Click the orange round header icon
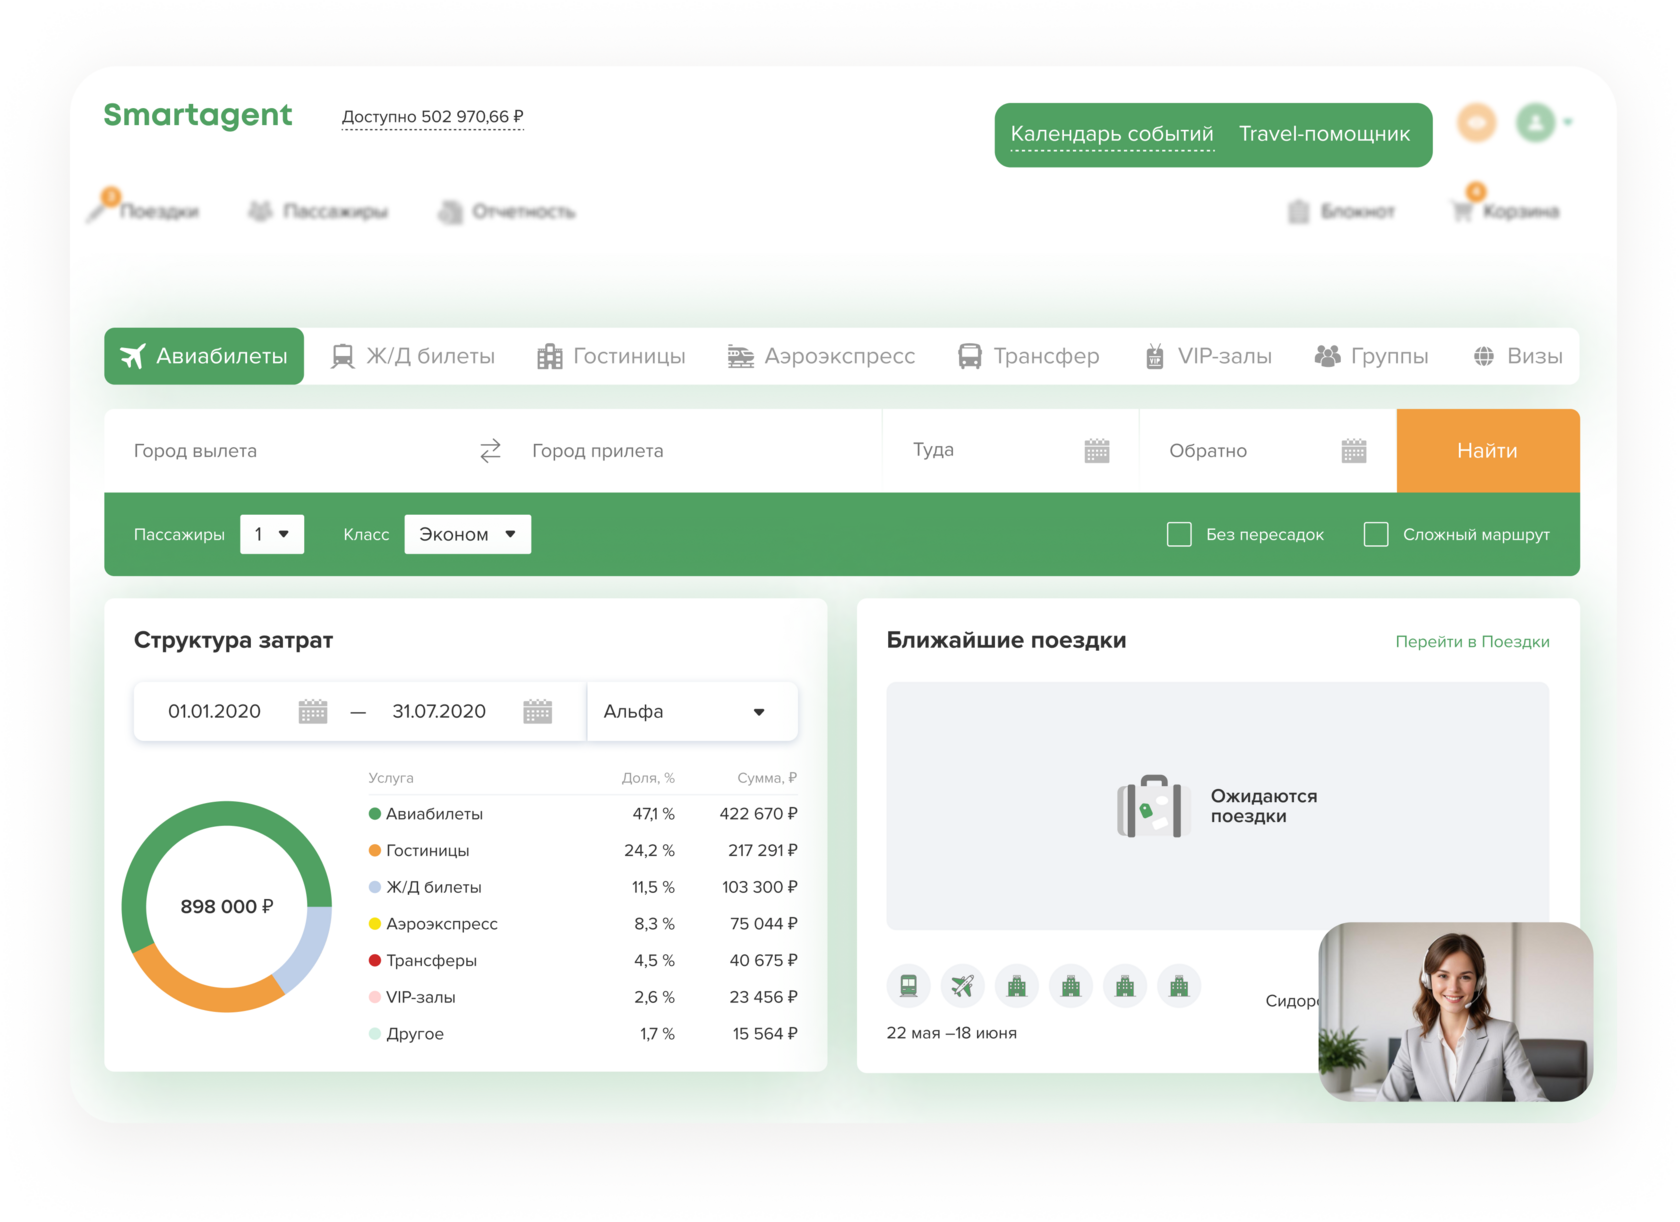This screenshot has width=1680, height=1222. pyautogui.click(x=1476, y=122)
